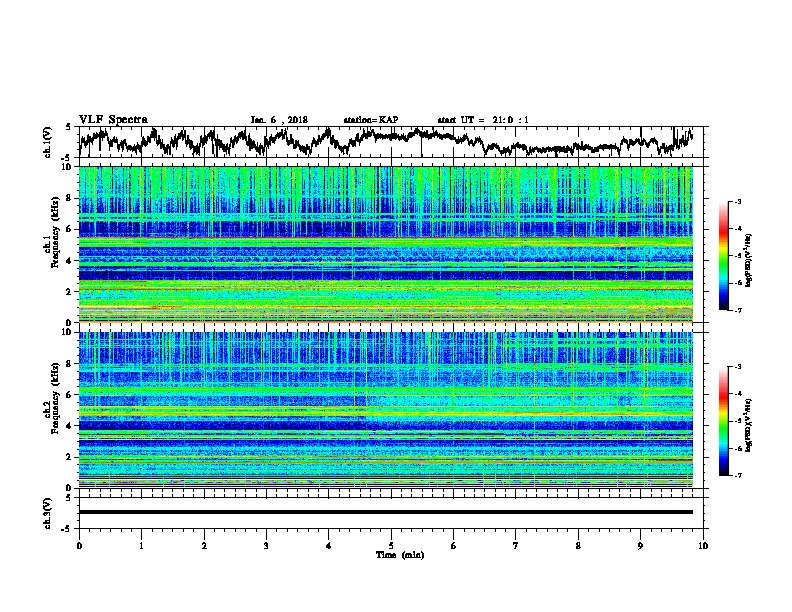792x612 pixels.
Task: Click the "6" tick on ch.1 frequency axis
Action: 70,229
